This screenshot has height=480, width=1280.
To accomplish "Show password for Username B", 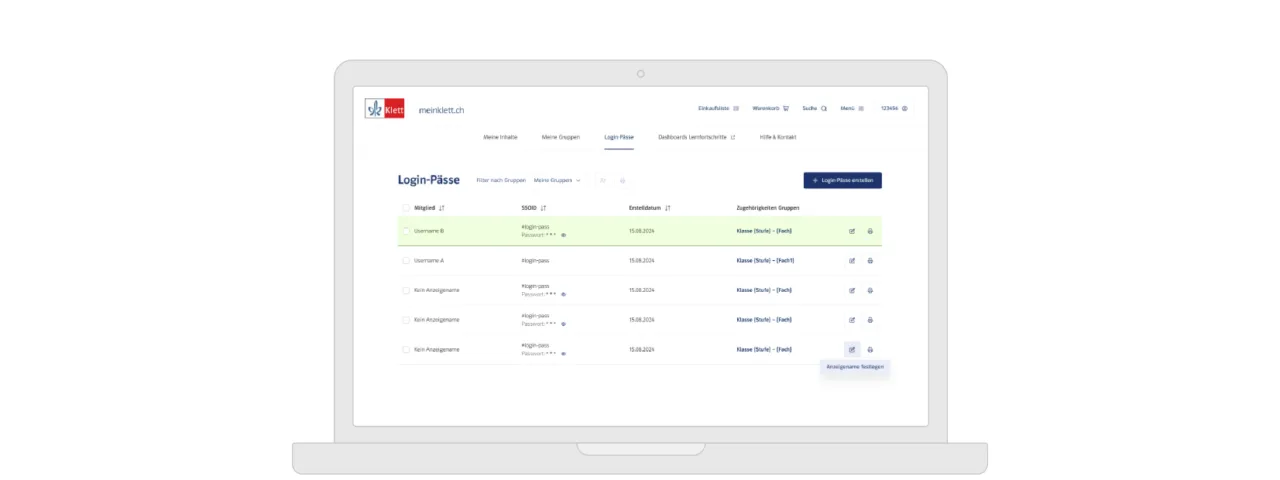I will [564, 235].
